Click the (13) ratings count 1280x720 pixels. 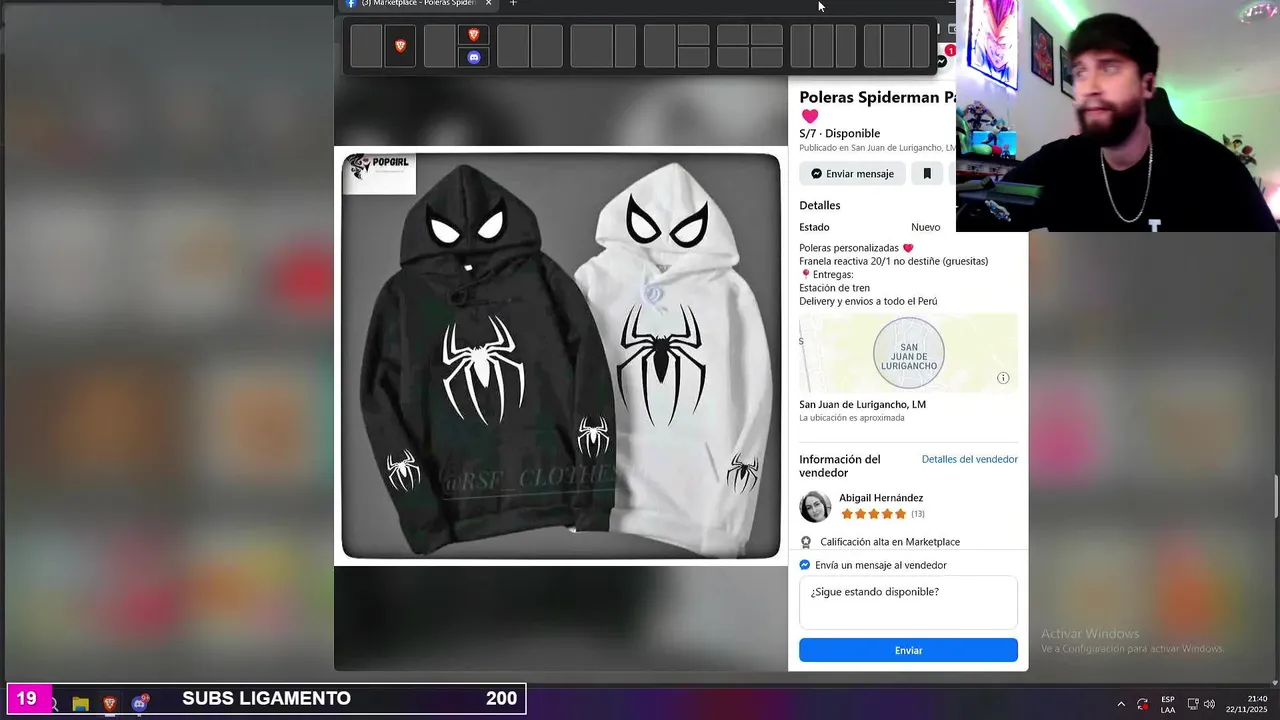[918, 514]
